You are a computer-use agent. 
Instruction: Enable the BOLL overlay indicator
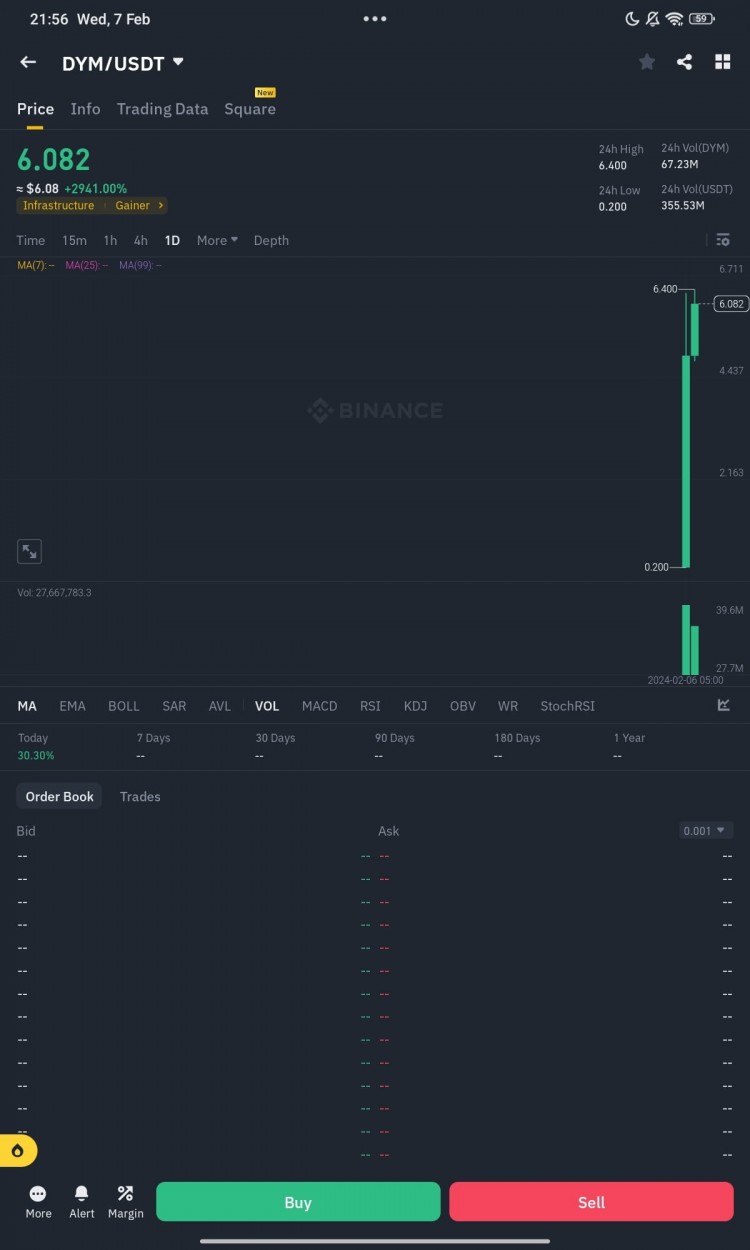[124, 706]
